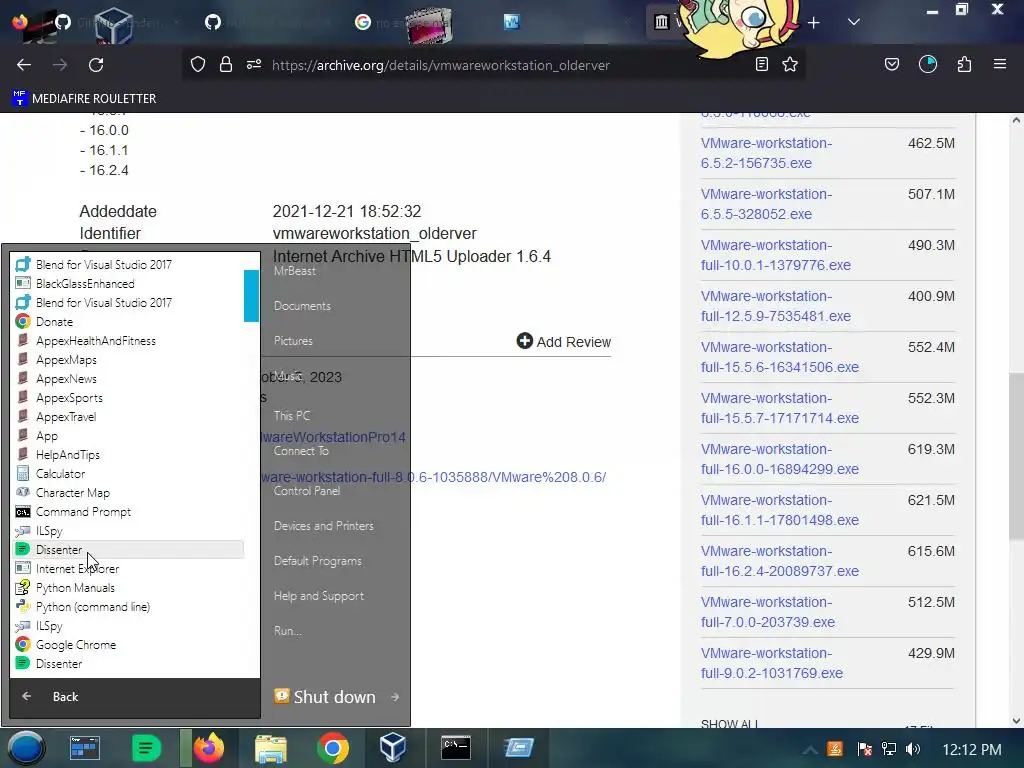Launch Chrome from the taskbar
Viewport: 1024px width, 768px height.
332,748
